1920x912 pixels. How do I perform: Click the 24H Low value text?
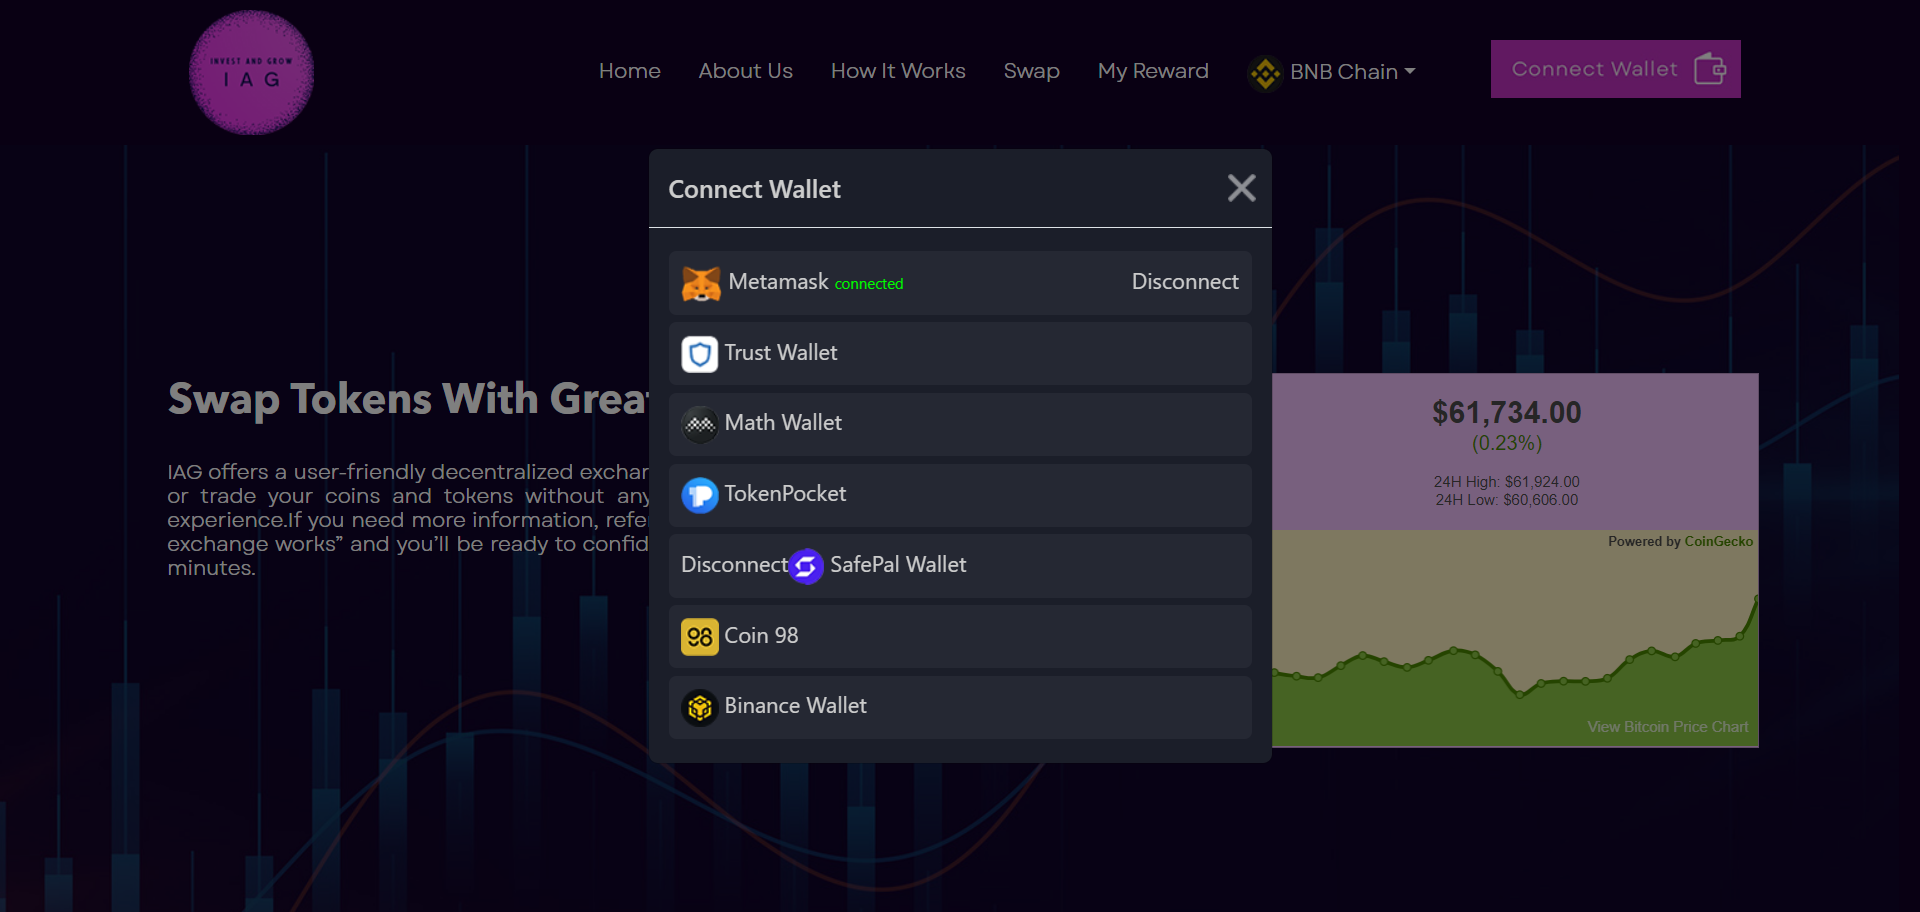pyautogui.click(x=1507, y=500)
